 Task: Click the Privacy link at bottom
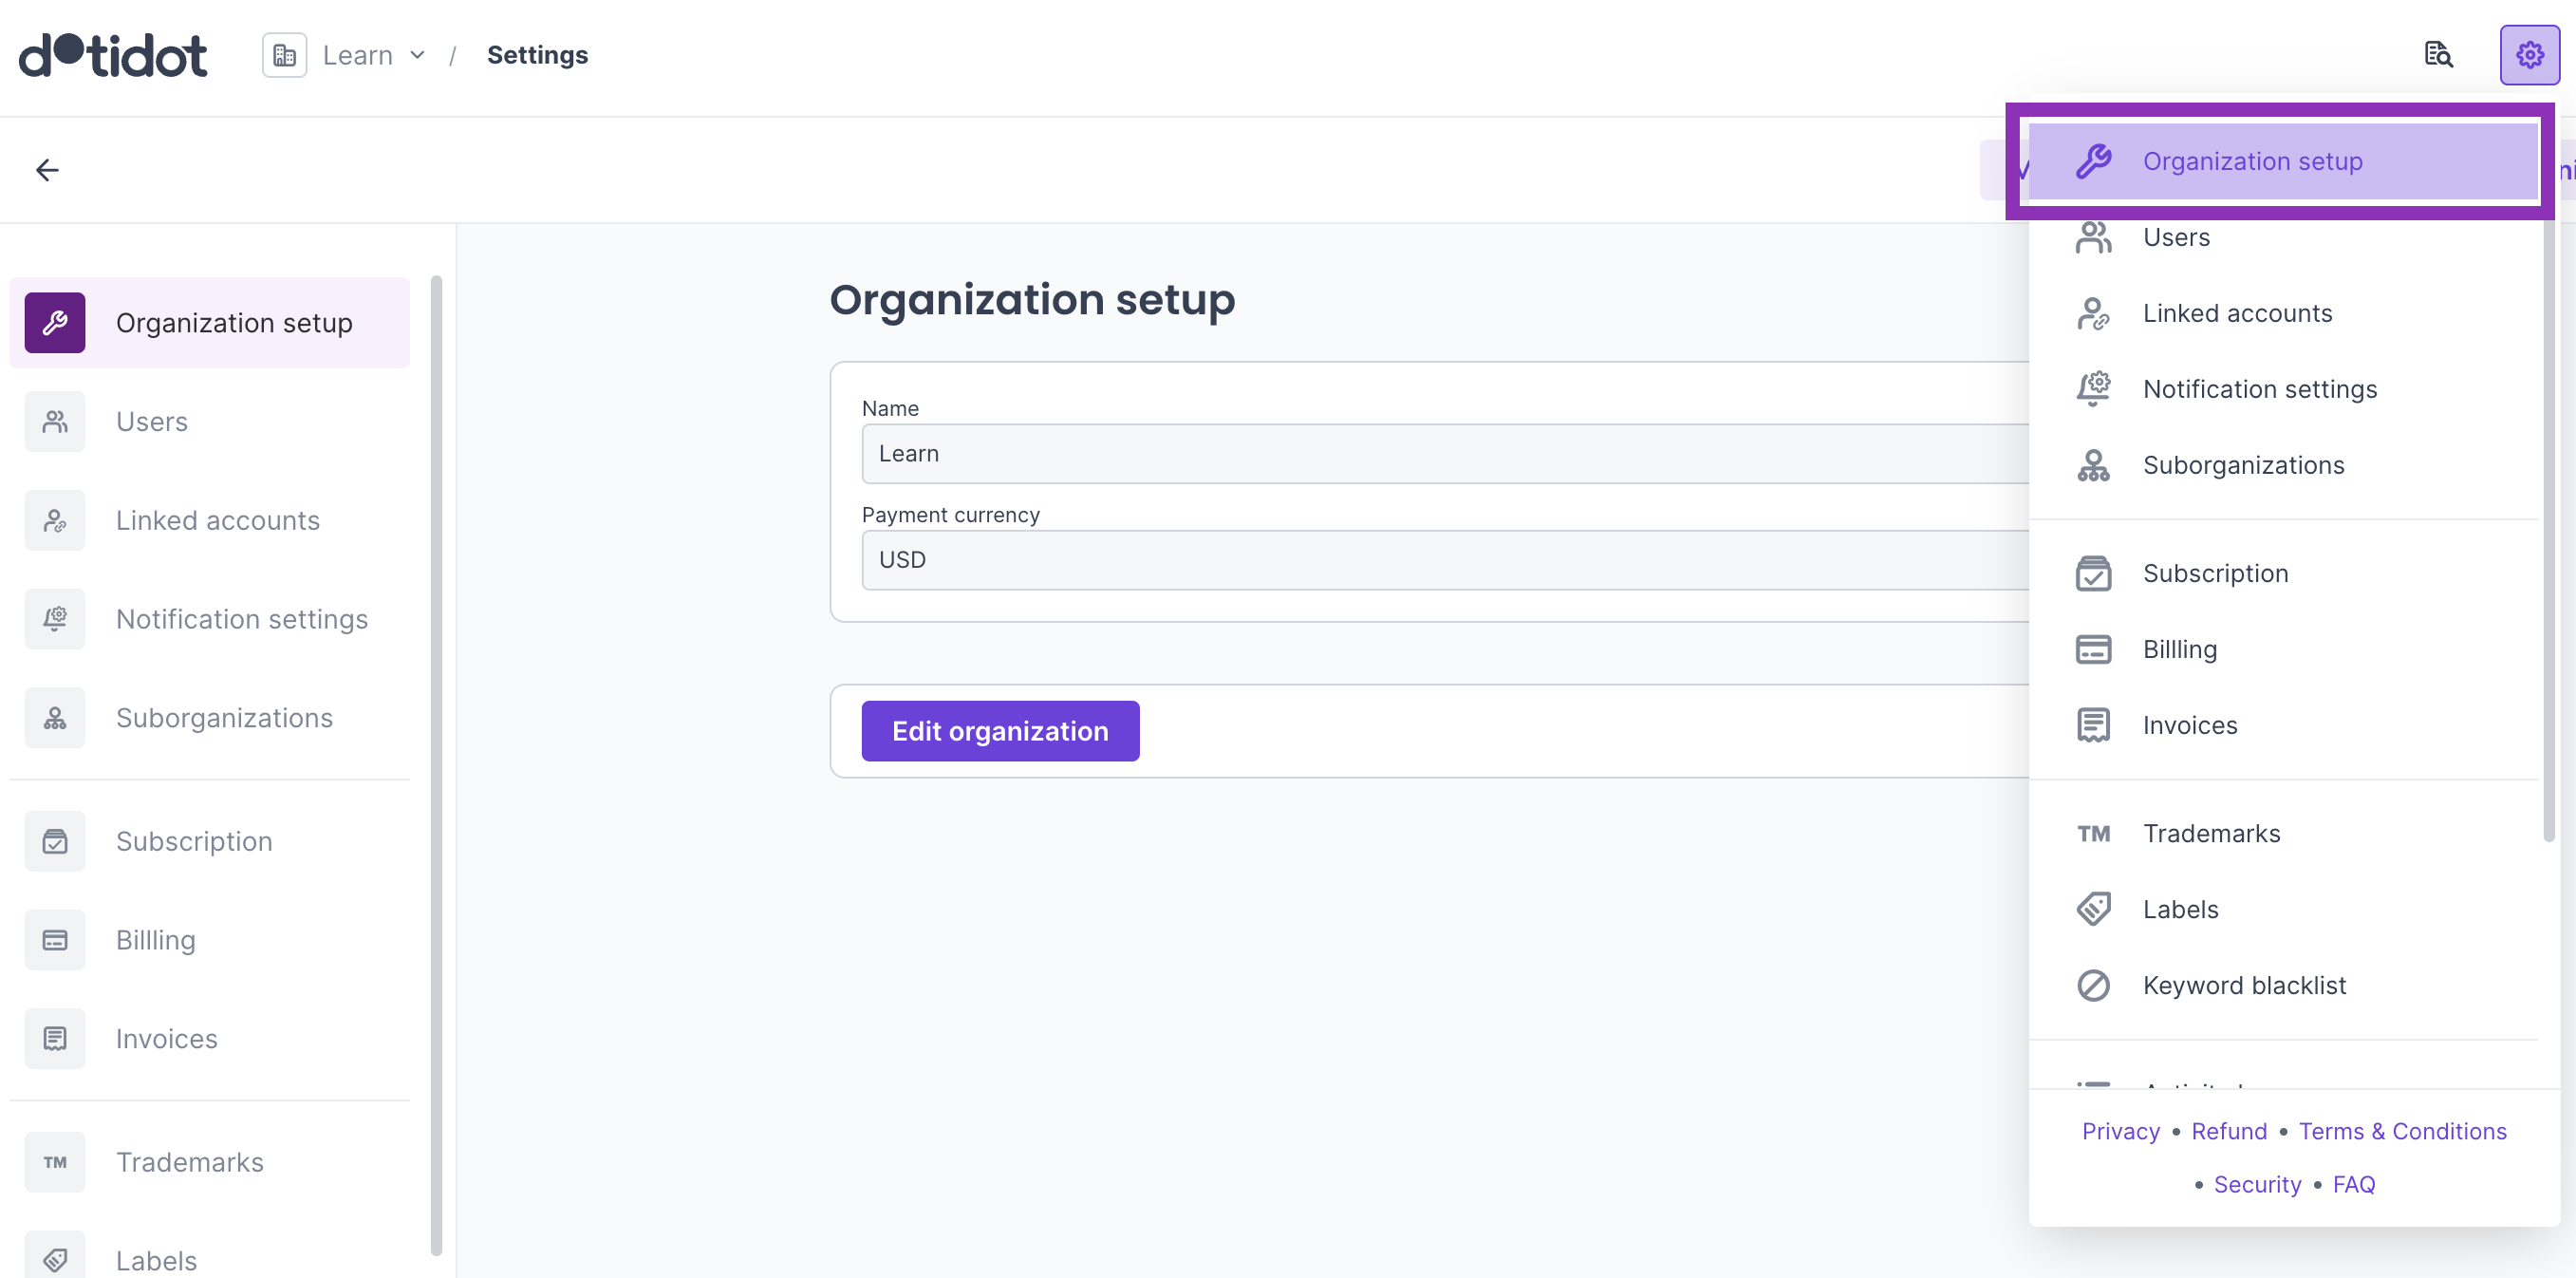(2121, 1130)
